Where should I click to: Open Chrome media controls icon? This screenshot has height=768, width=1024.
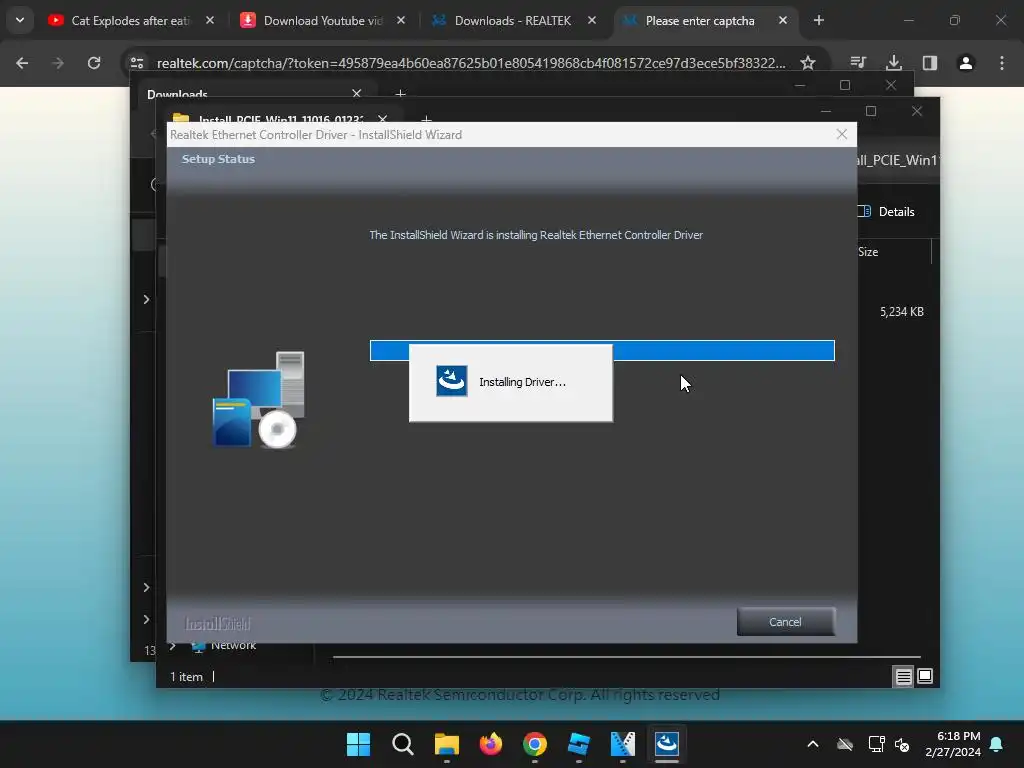click(858, 63)
